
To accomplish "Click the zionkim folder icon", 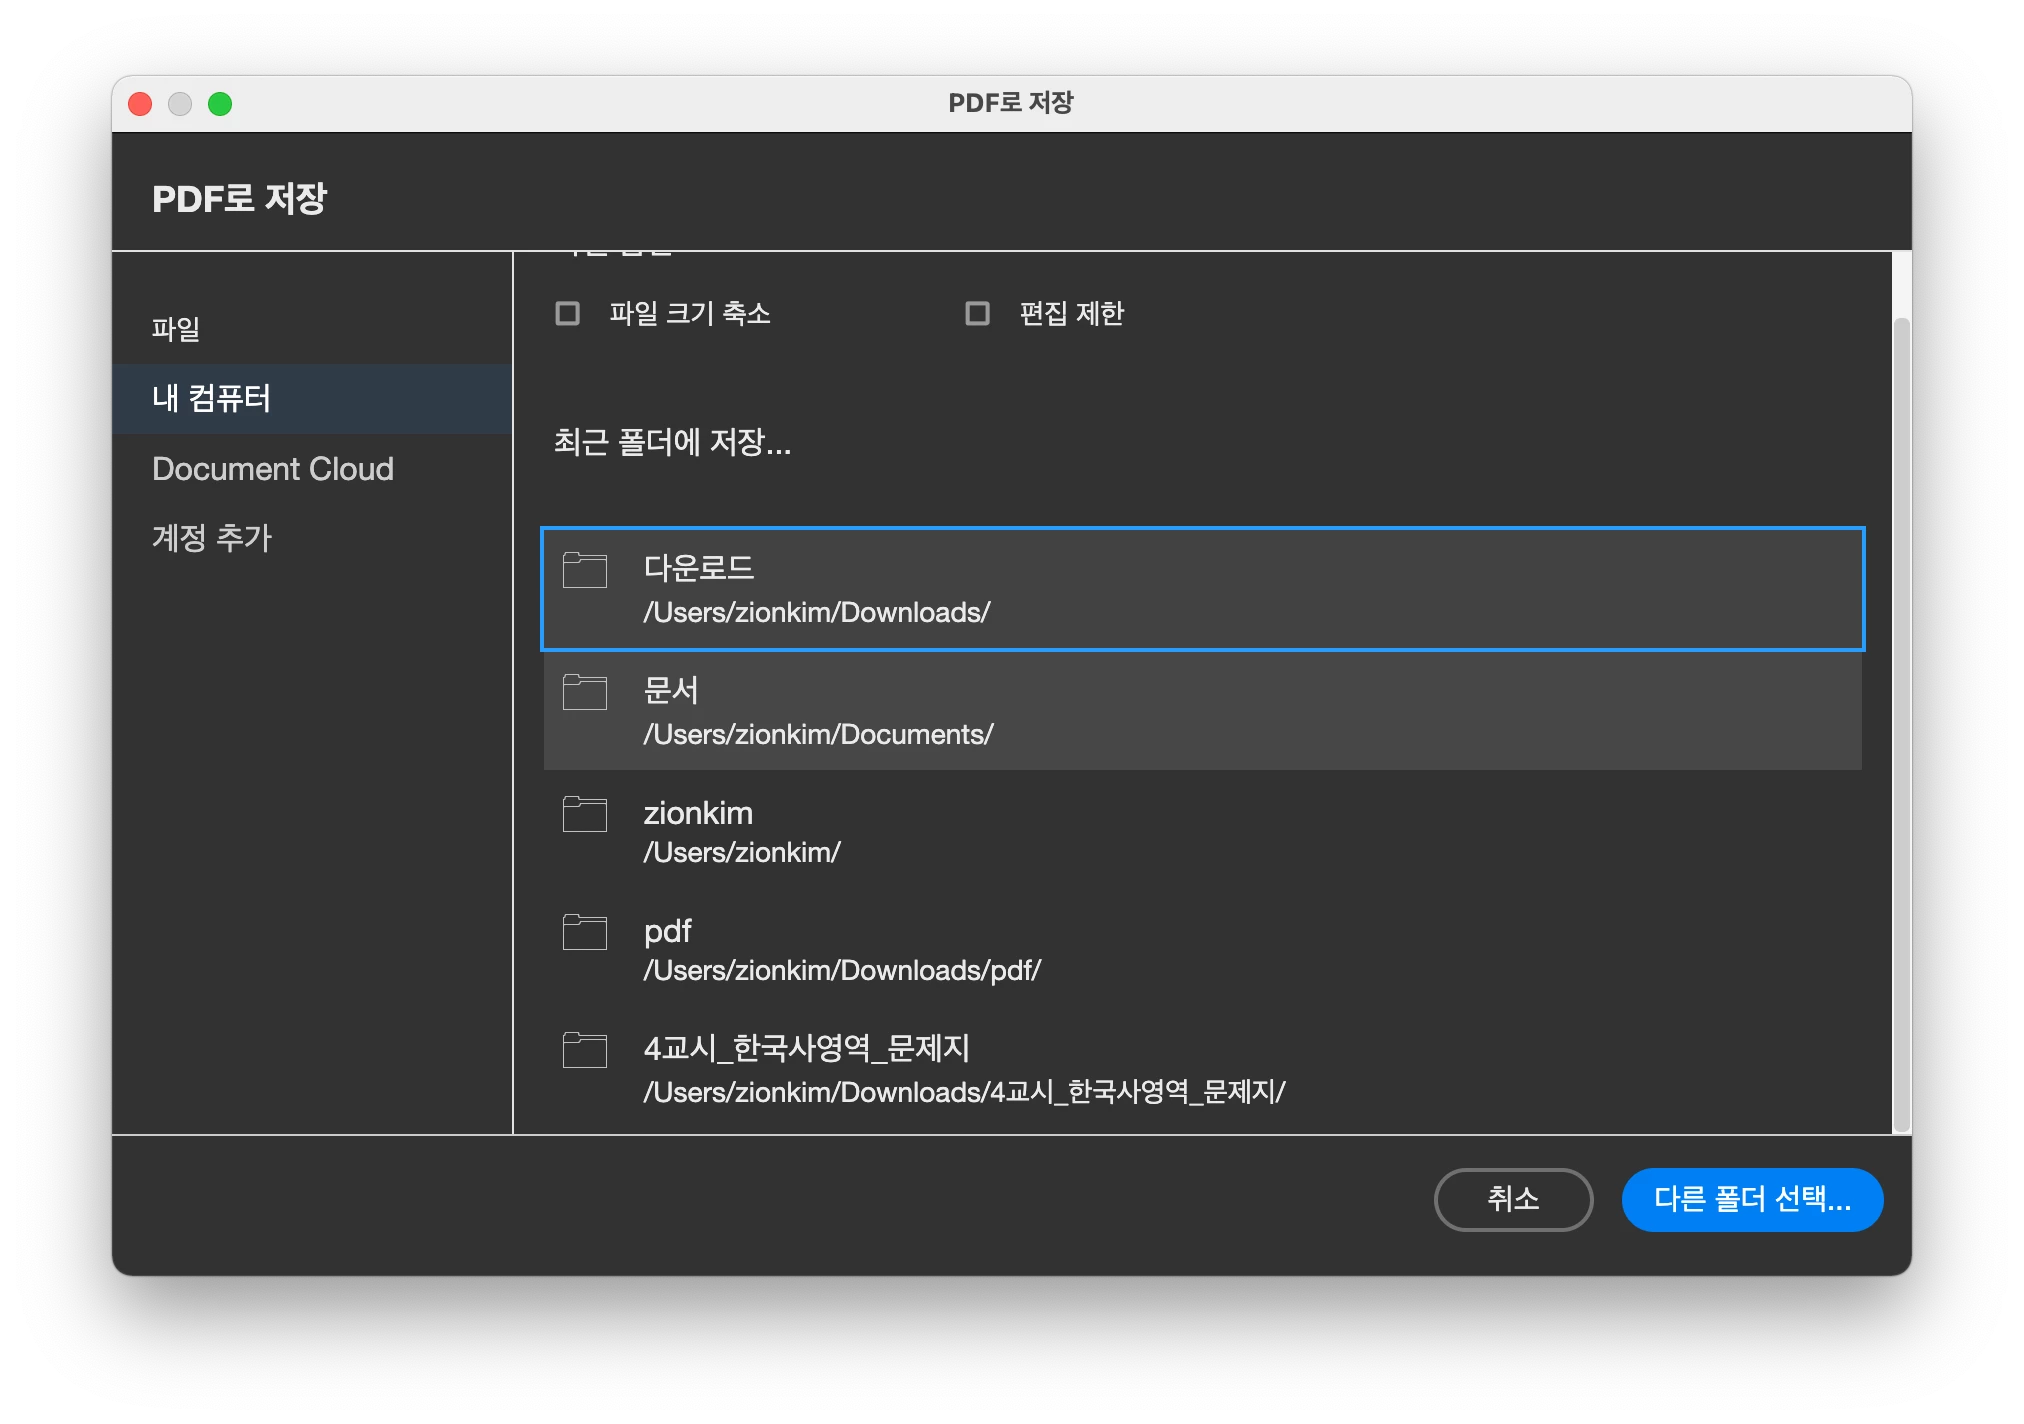I will tap(585, 814).
